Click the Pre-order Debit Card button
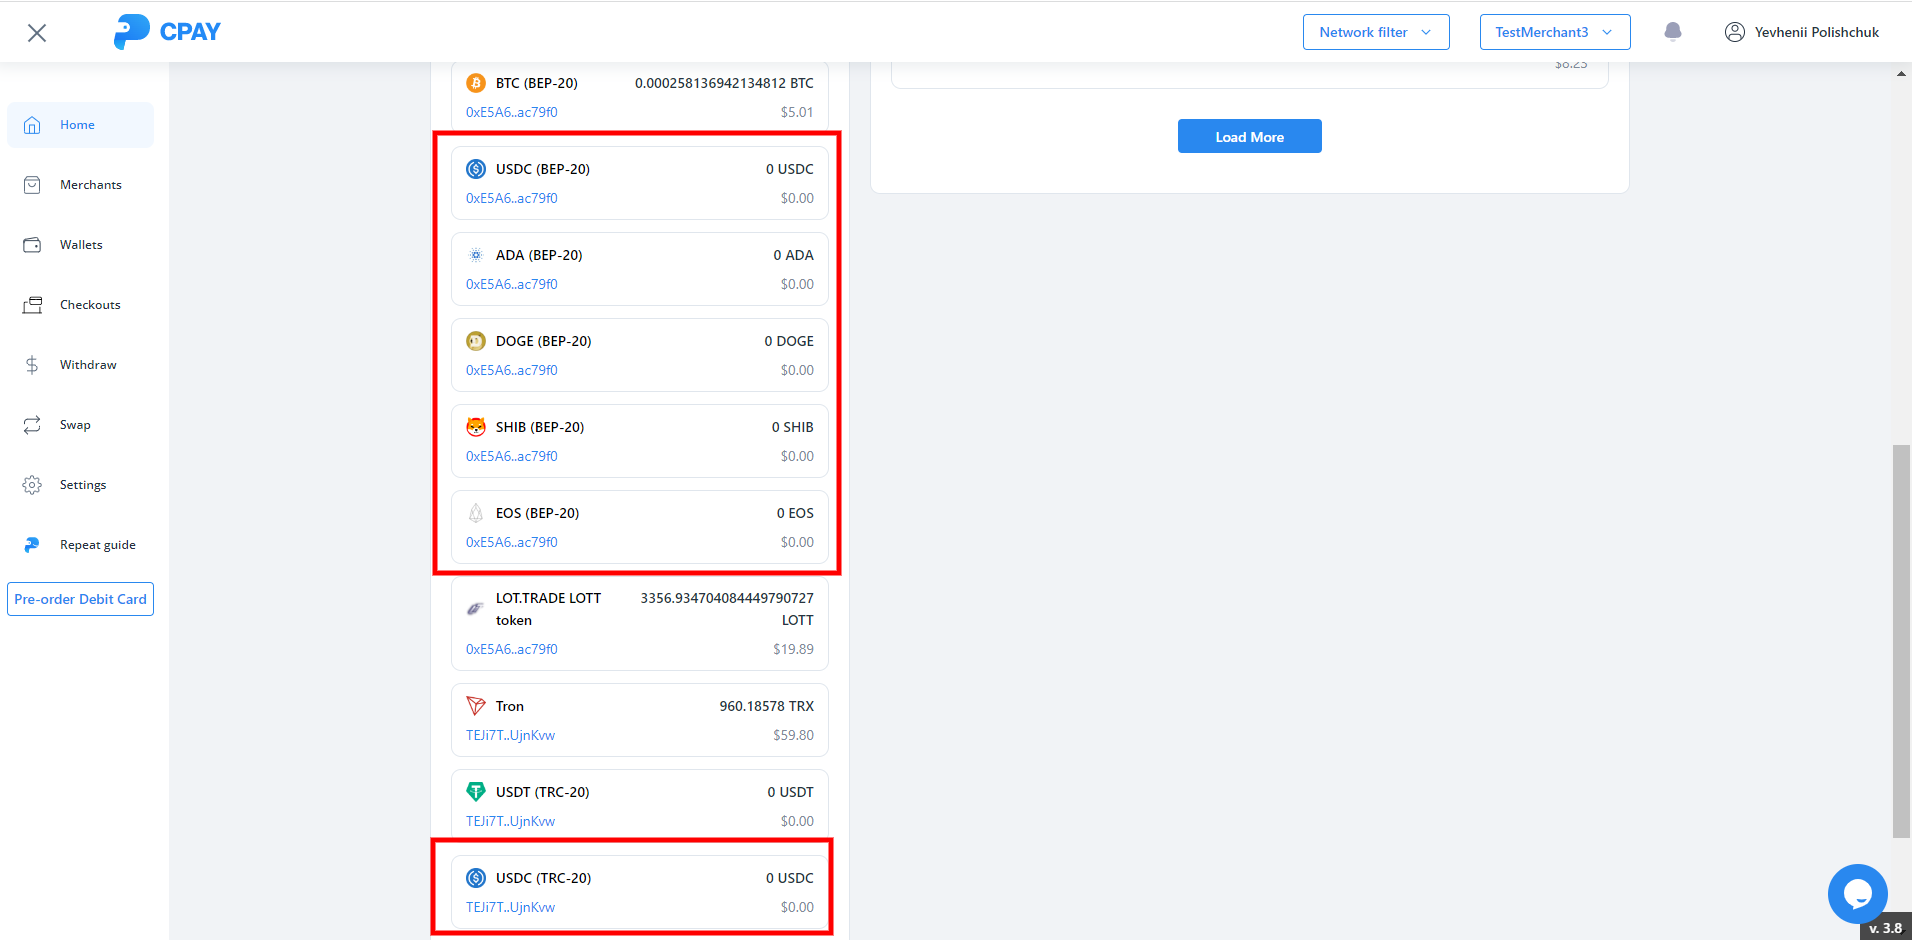The width and height of the screenshot is (1912, 940). (x=80, y=599)
